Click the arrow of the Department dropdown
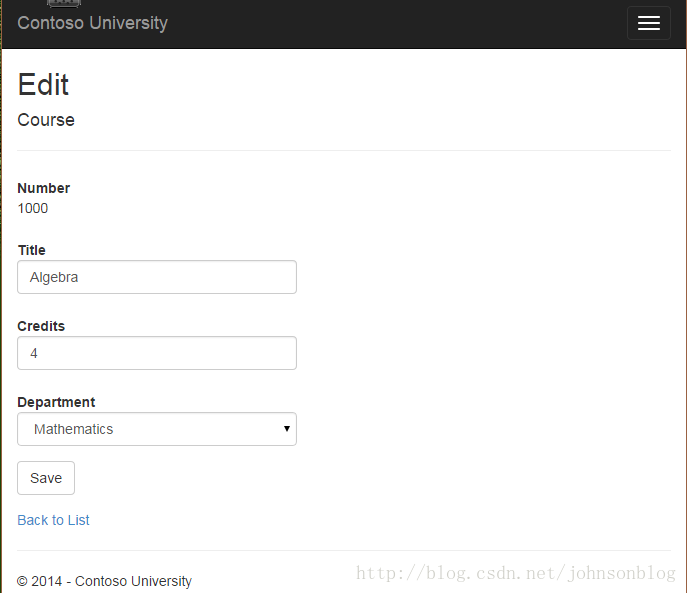The width and height of the screenshot is (687, 593). point(287,429)
